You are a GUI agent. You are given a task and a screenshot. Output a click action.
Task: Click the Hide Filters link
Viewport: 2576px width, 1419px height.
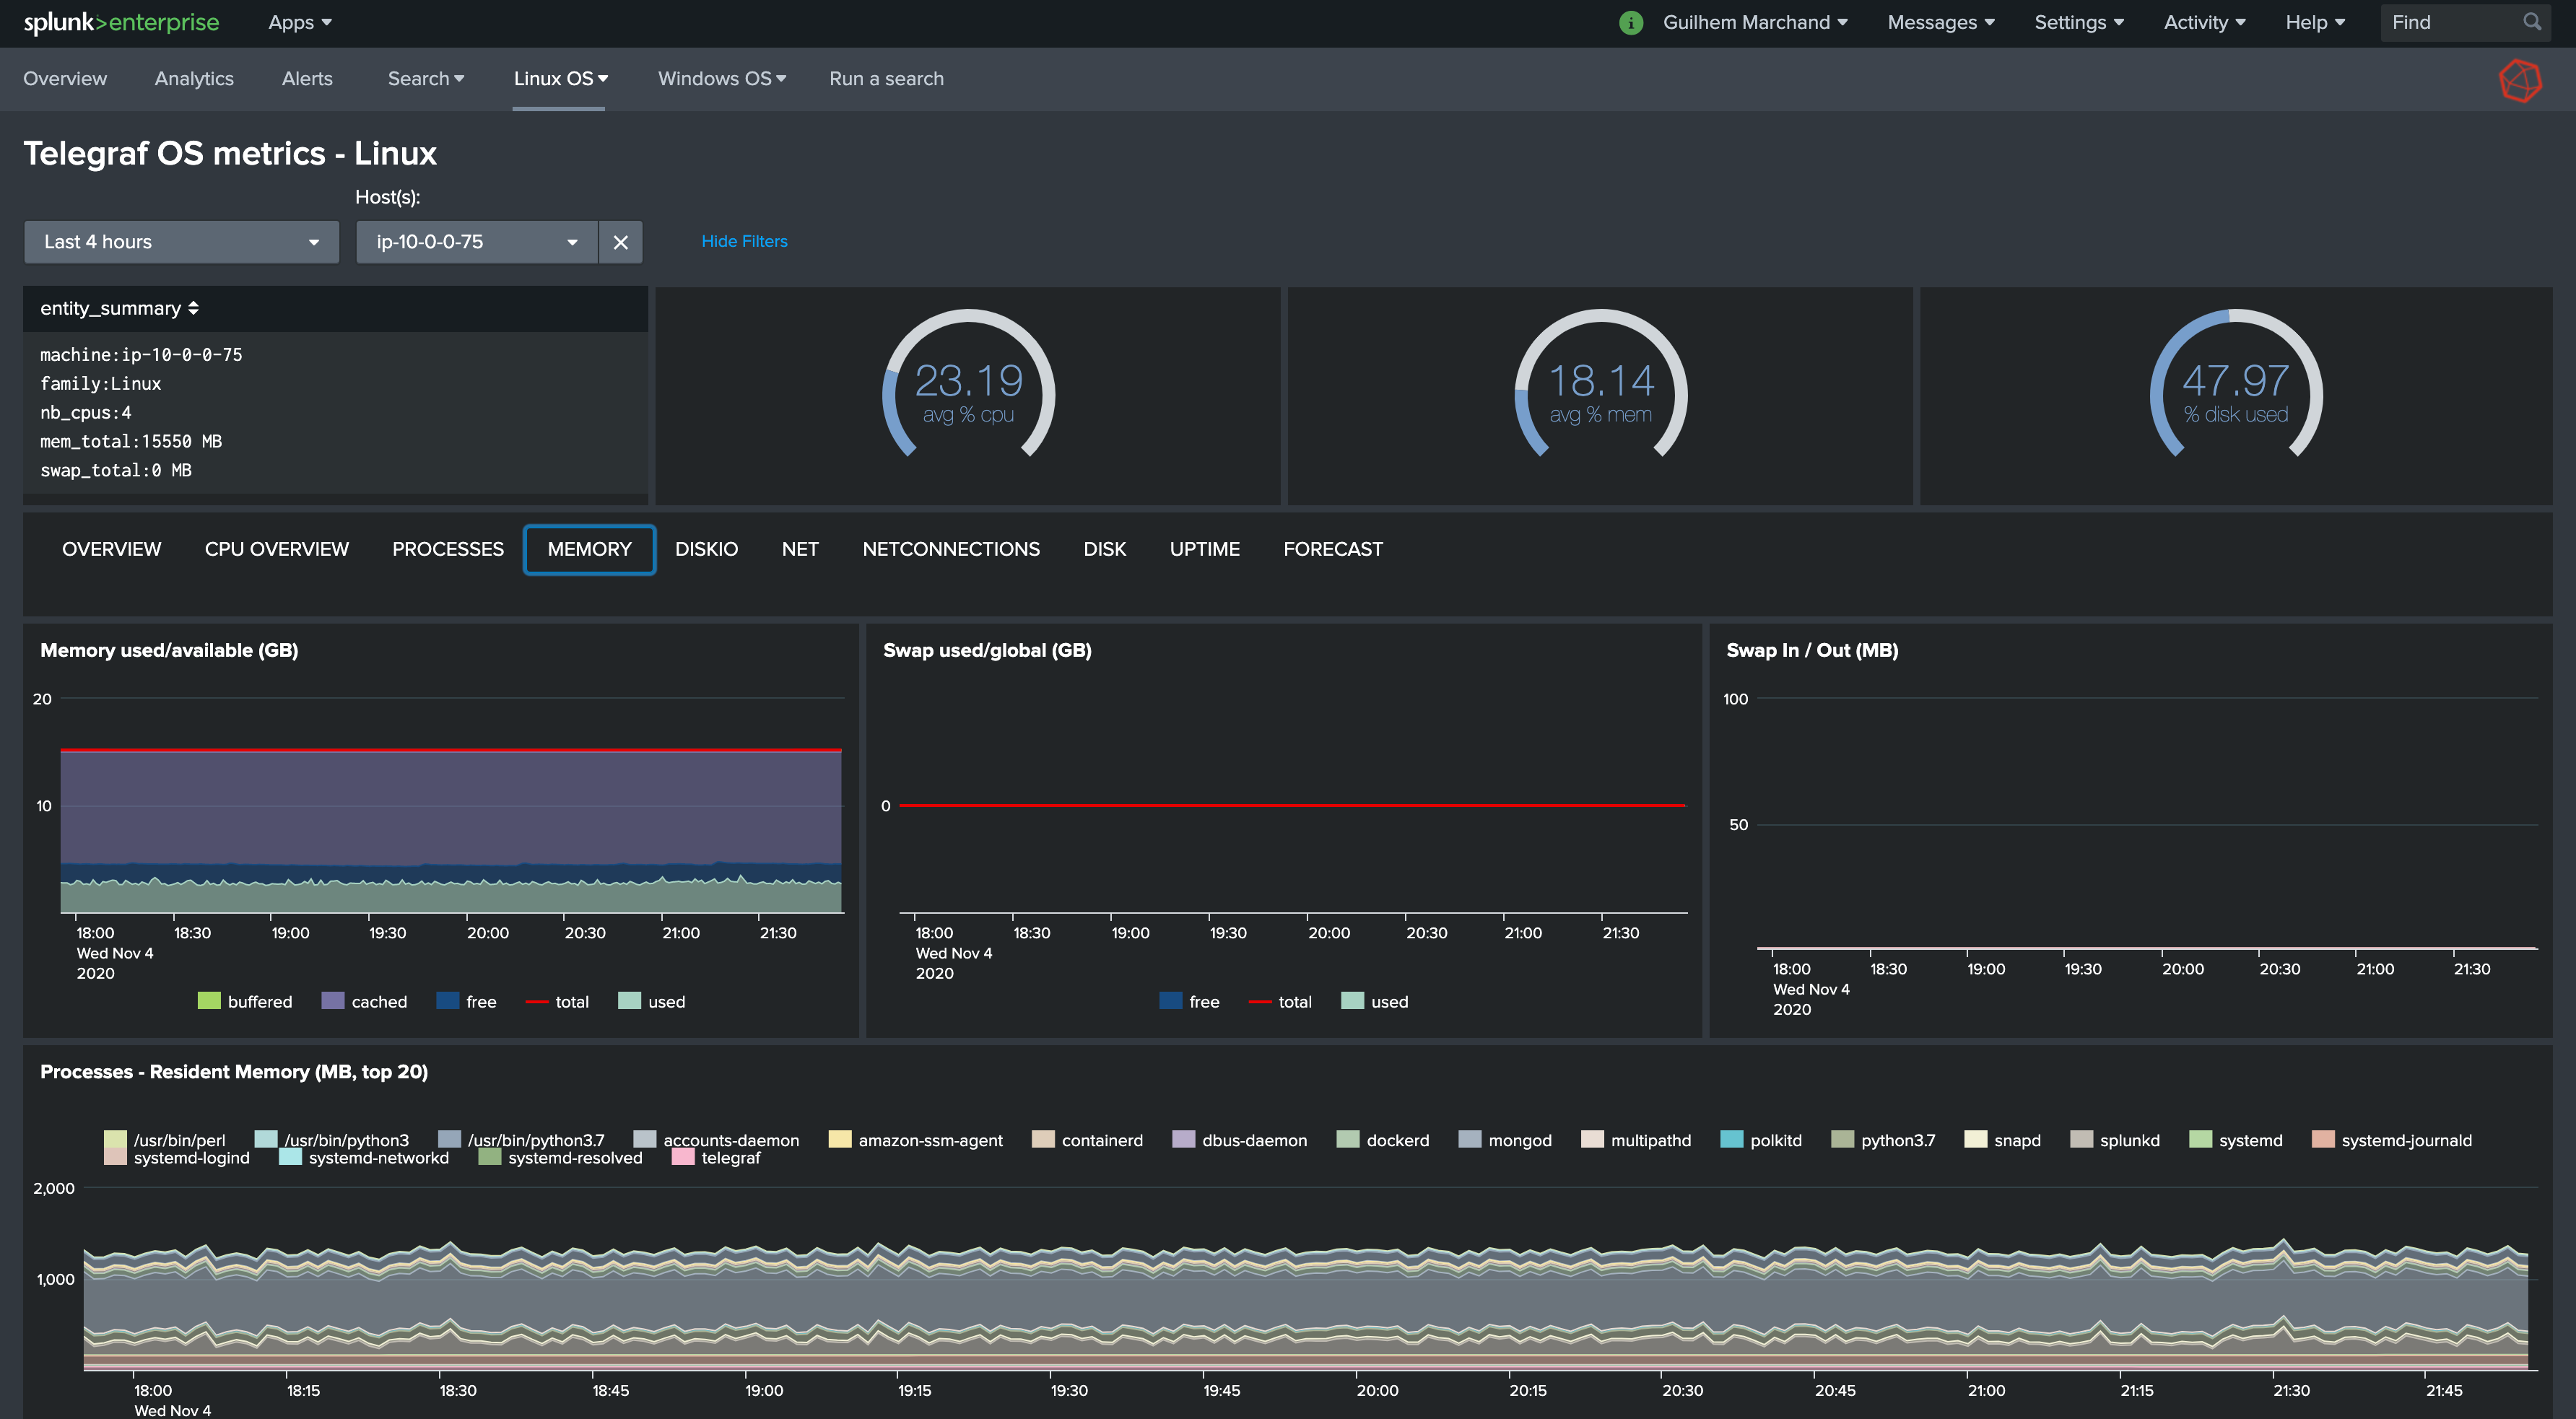coord(744,241)
